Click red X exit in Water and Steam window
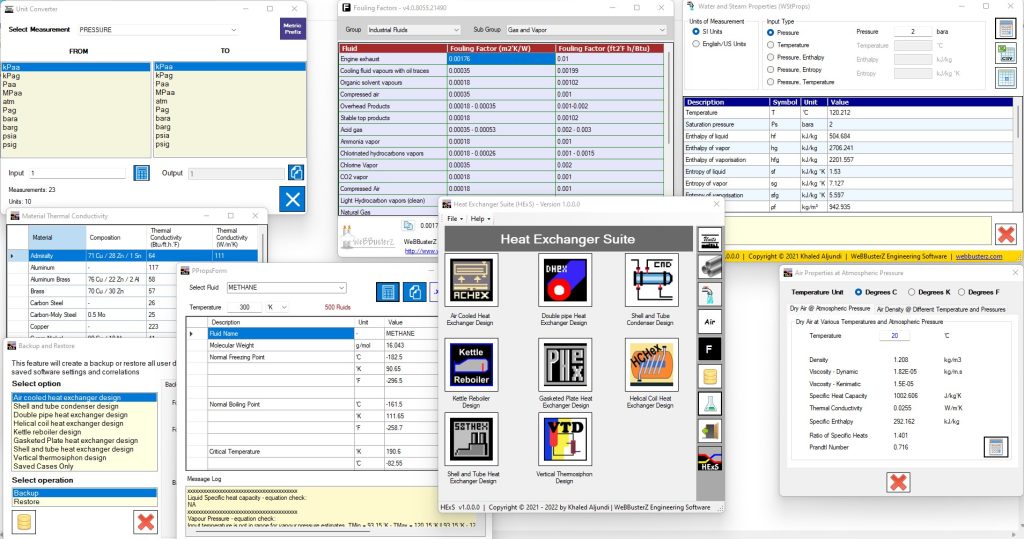1024x539 pixels. (x=1006, y=234)
